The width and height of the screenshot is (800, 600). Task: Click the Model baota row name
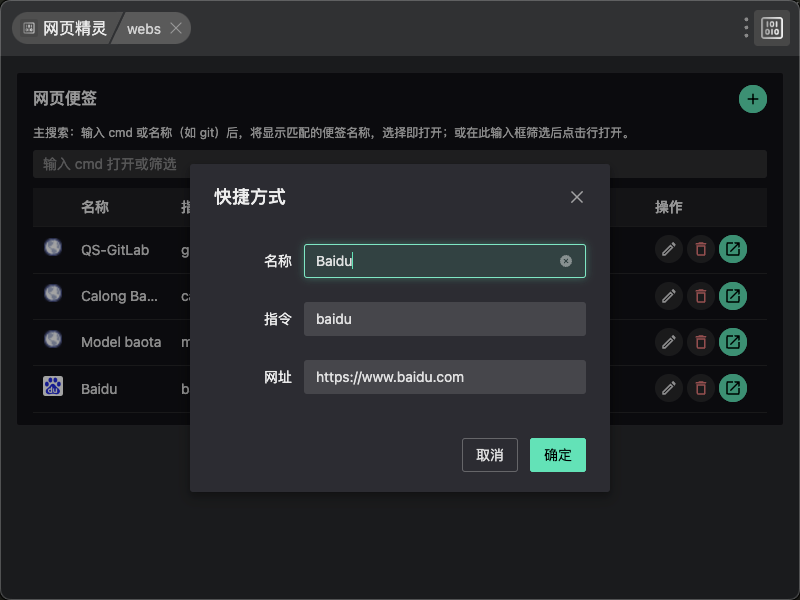click(x=121, y=342)
